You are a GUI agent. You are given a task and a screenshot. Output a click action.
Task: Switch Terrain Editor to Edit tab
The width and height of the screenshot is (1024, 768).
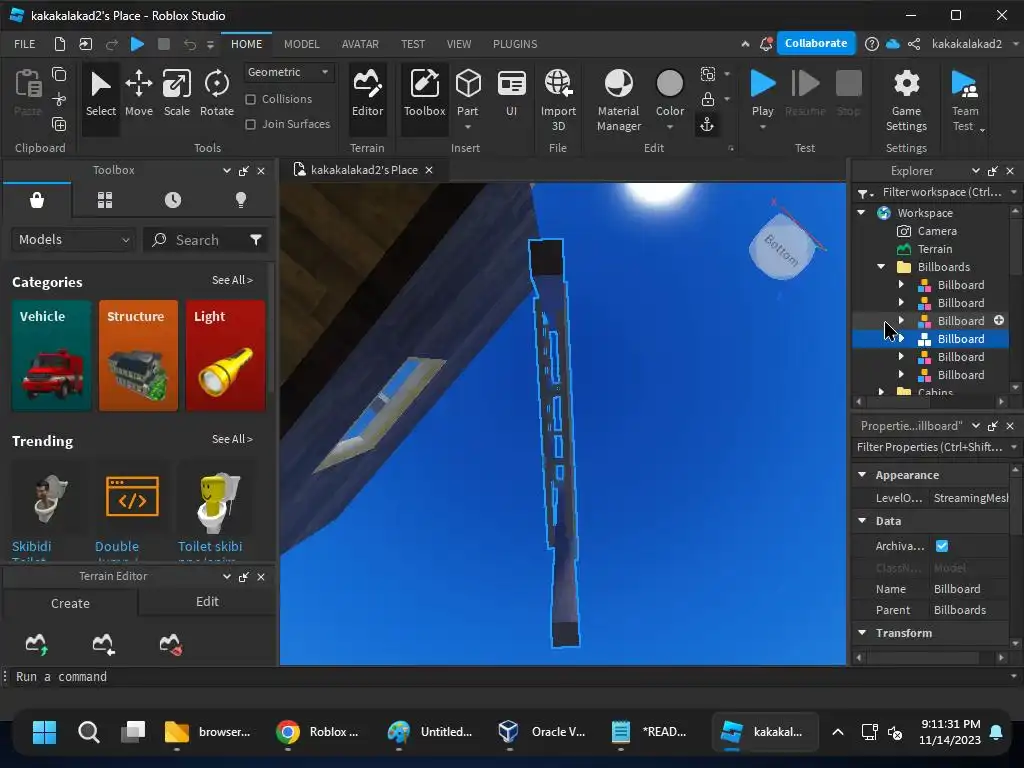pos(207,601)
